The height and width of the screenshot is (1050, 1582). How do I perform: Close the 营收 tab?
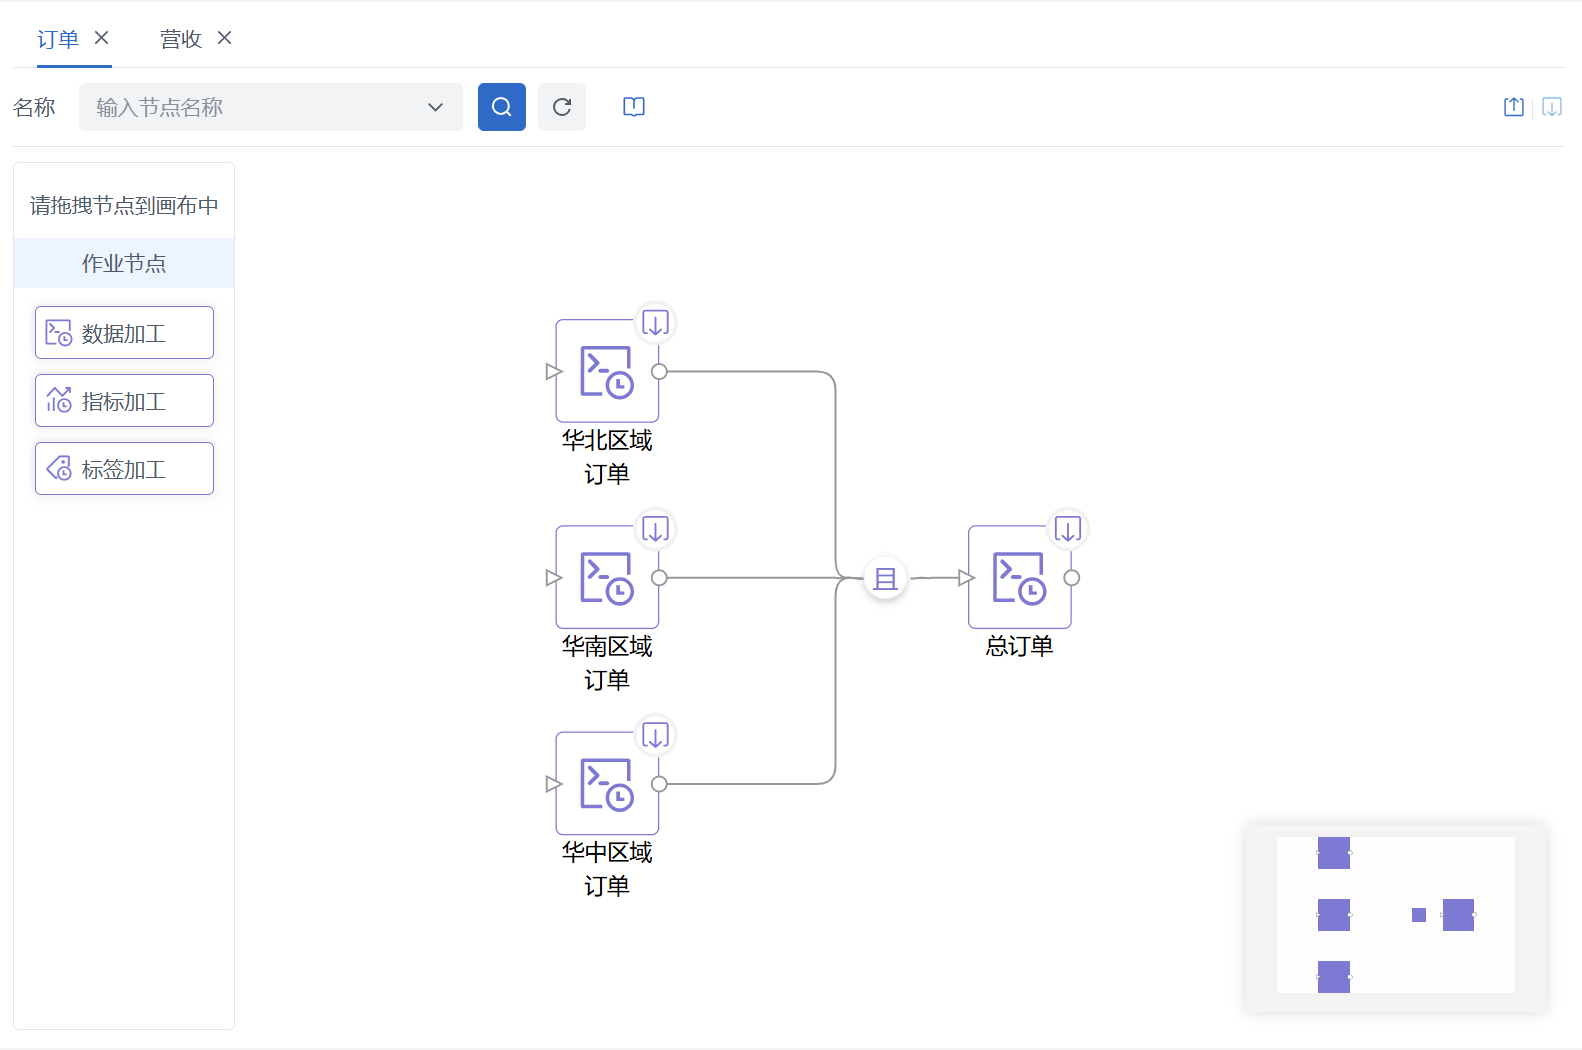point(224,38)
